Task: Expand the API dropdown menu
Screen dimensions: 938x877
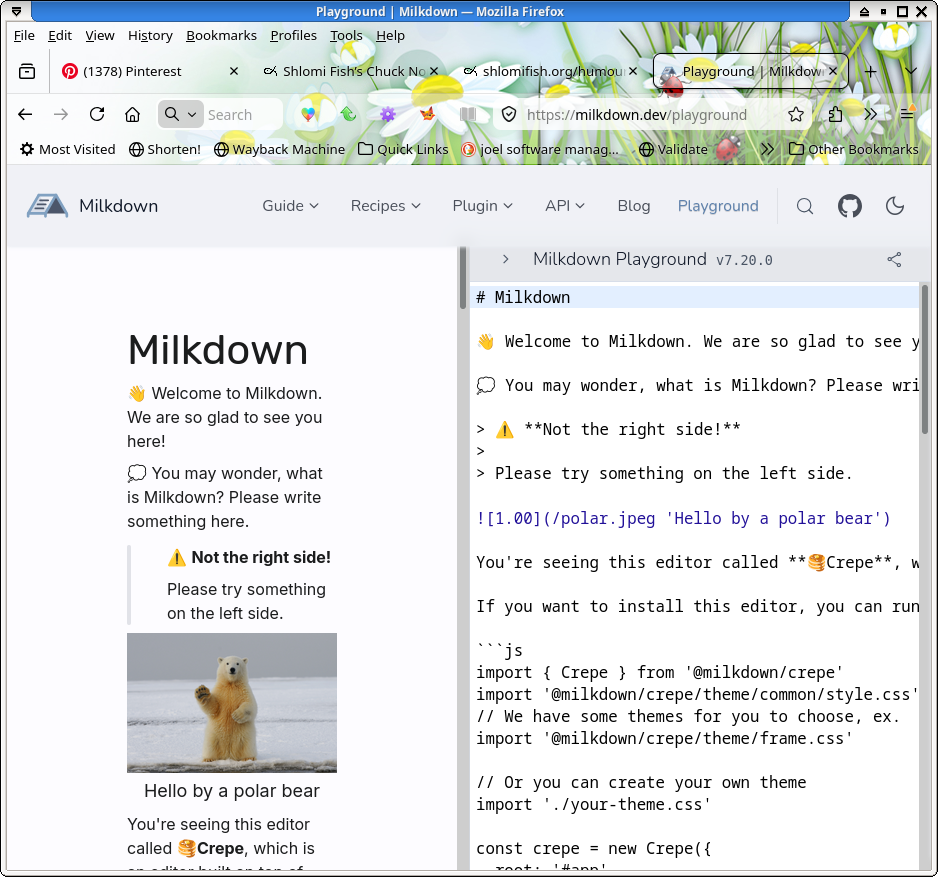Action: [564, 206]
